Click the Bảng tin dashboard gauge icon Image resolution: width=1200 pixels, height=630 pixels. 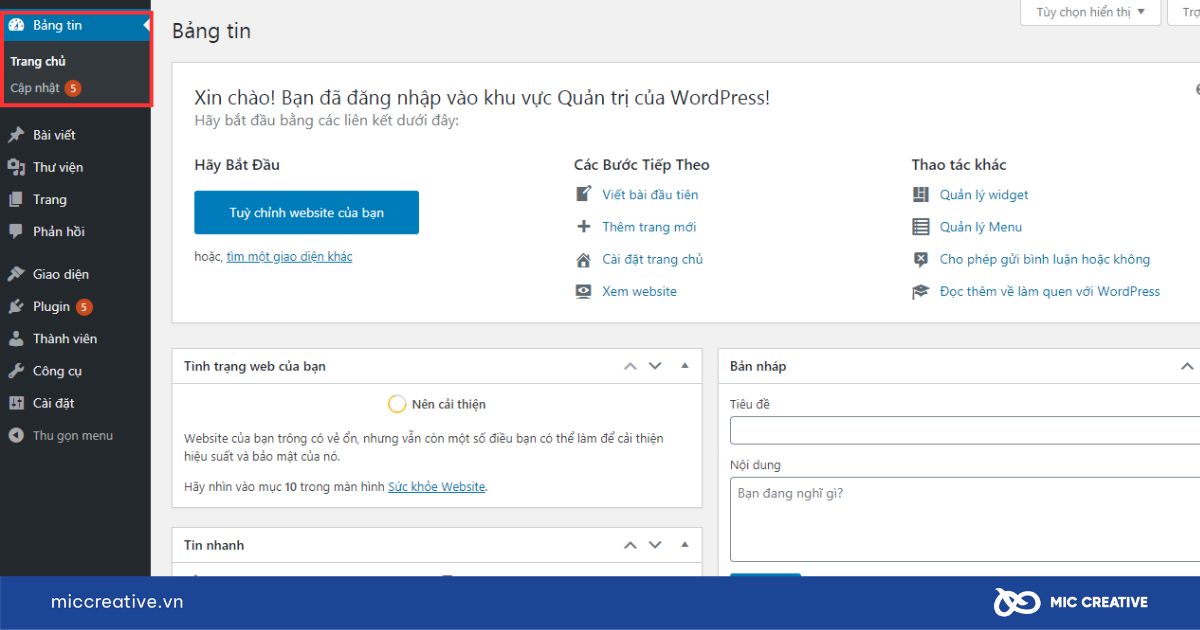pyautogui.click(x=16, y=25)
